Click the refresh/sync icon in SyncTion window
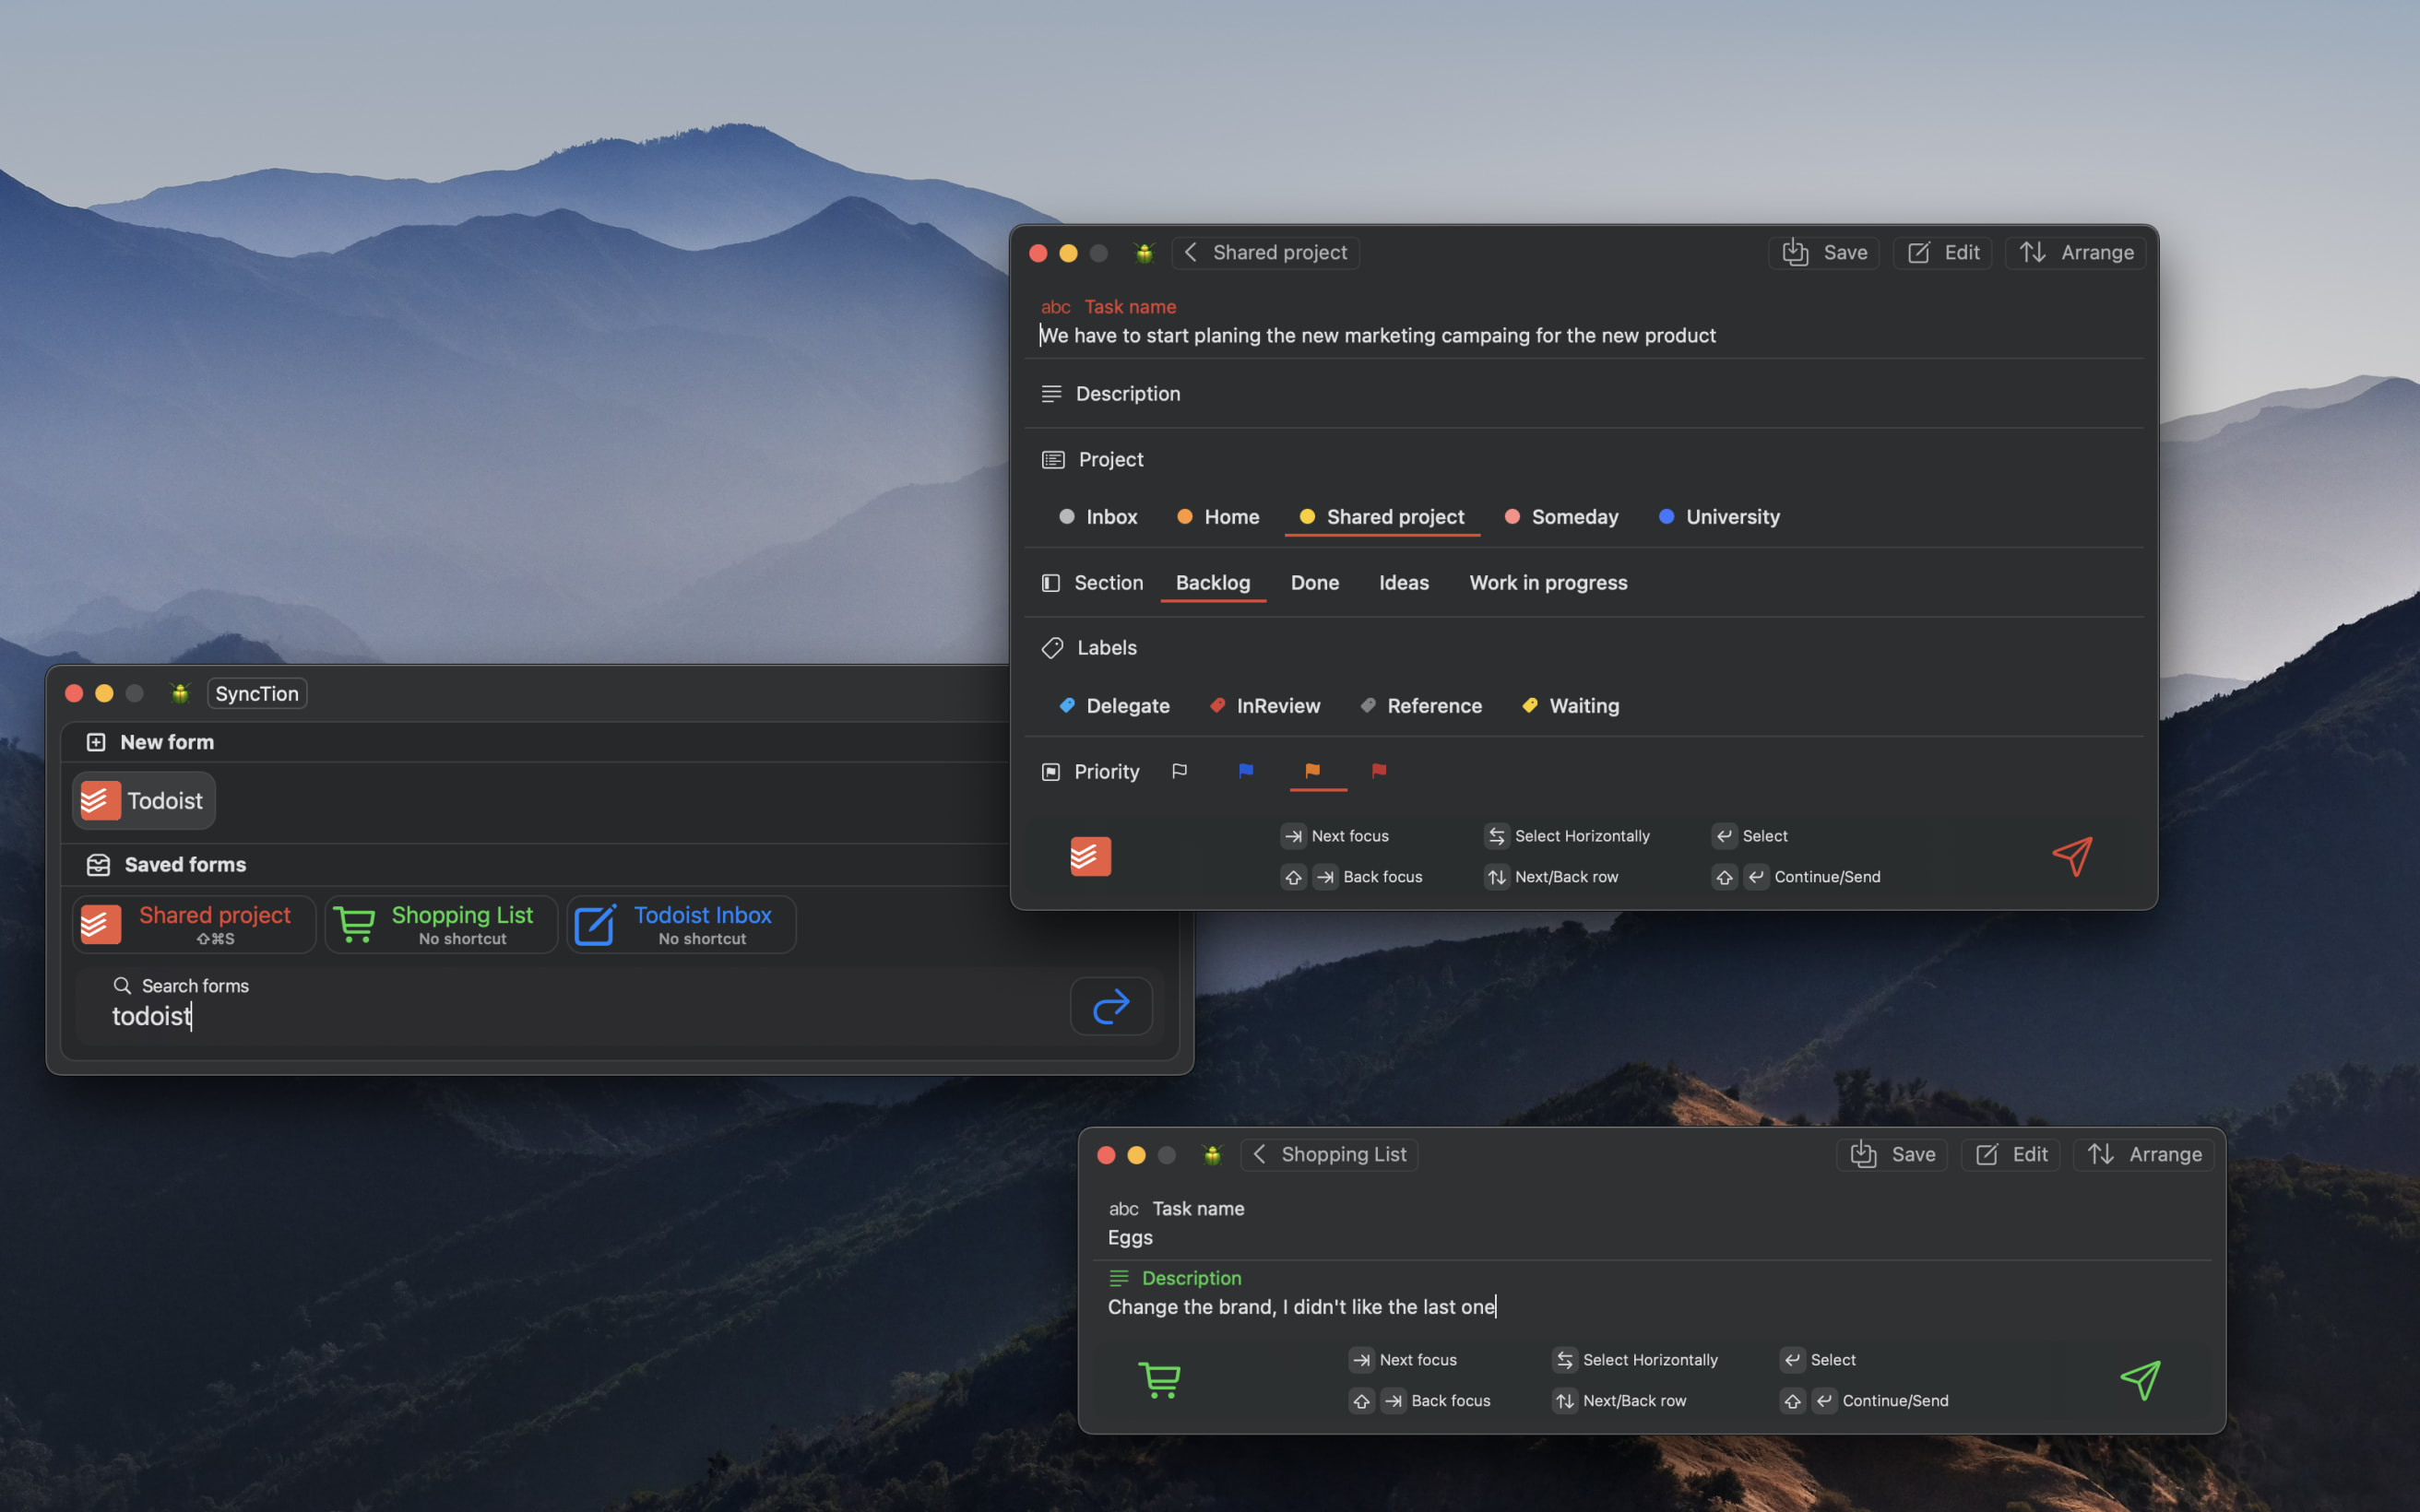The height and width of the screenshot is (1512, 2420). click(1109, 1007)
